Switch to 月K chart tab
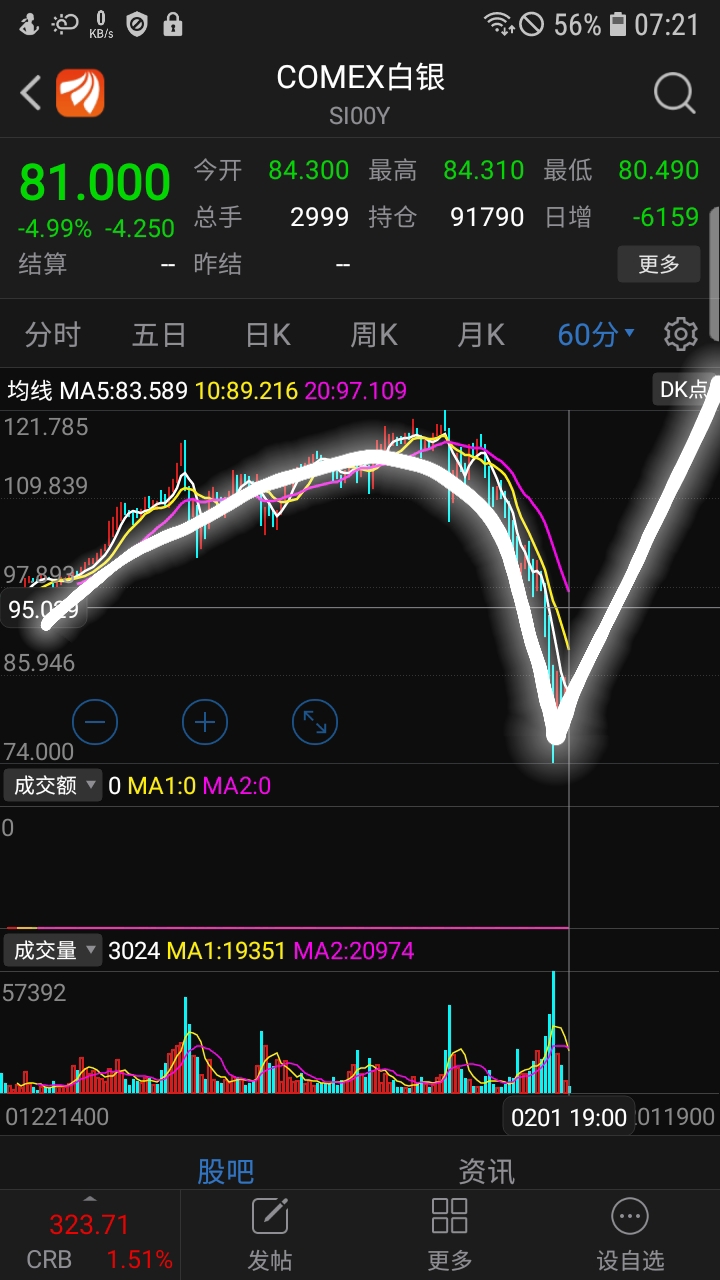 [x=481, y=334]
